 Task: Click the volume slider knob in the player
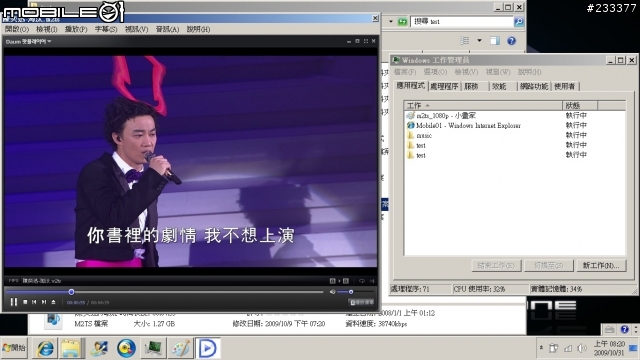point(351,292)
